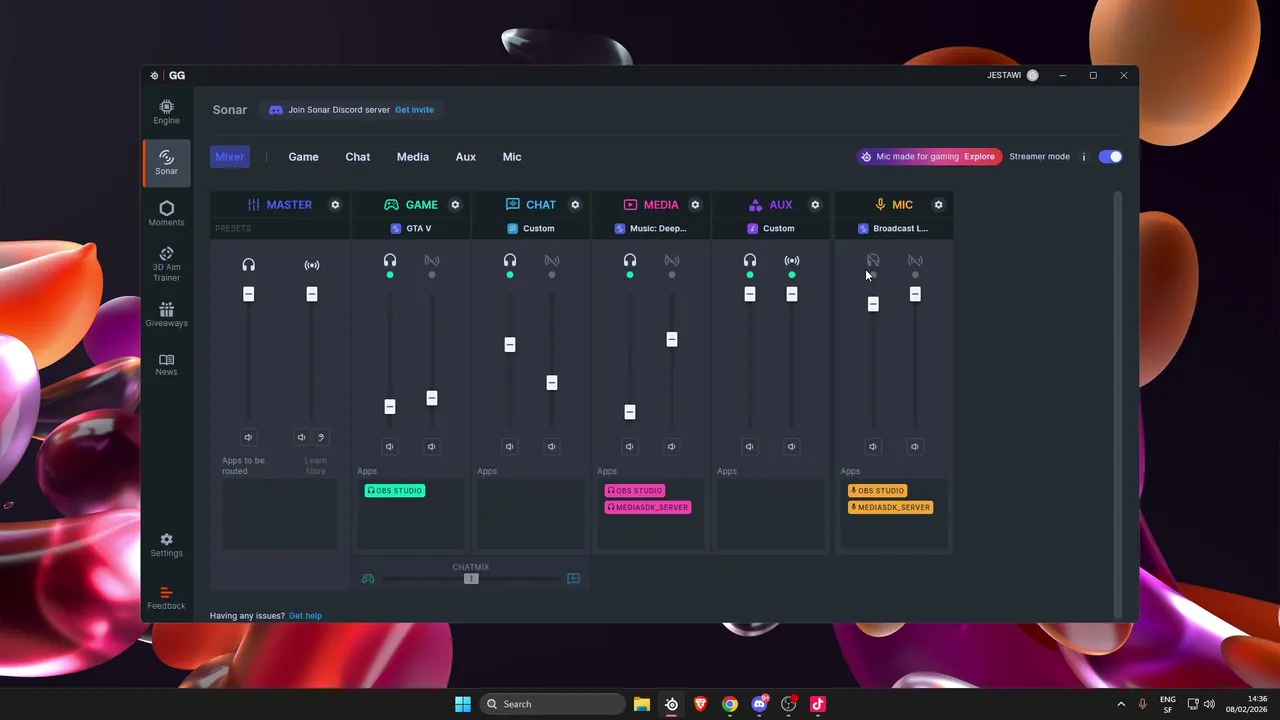Open Google Chrome from taskbar
Screen dimensions: 1280x720
[x=730, y=704]
